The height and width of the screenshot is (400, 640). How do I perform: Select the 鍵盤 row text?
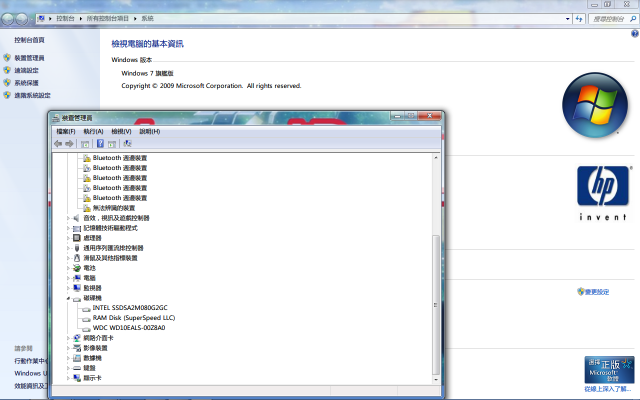coord(89,368)
